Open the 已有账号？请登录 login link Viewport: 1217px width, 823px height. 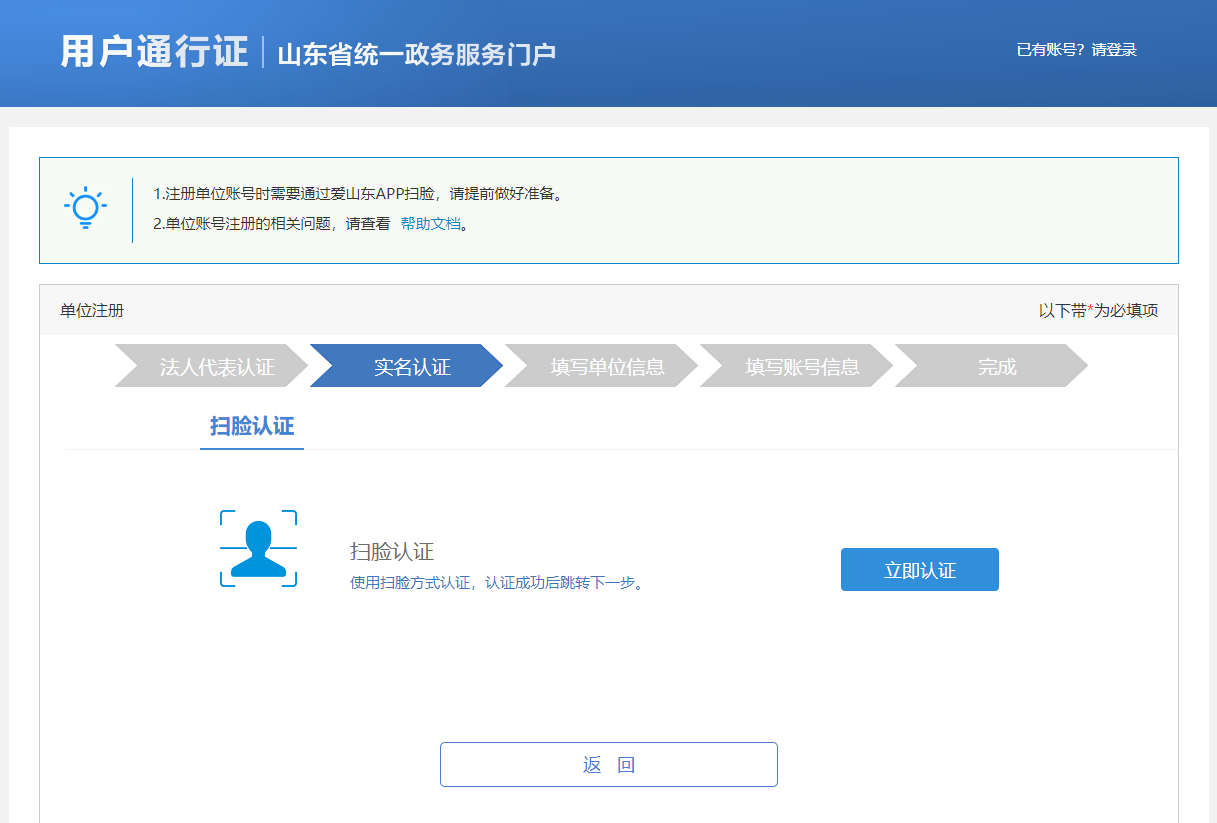pyautogui.click(x=1076, y=50)
